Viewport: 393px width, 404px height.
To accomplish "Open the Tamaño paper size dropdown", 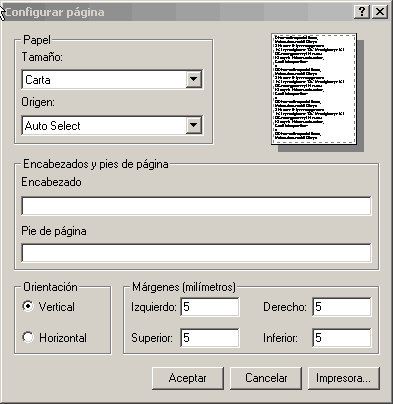I will [194, 79].
